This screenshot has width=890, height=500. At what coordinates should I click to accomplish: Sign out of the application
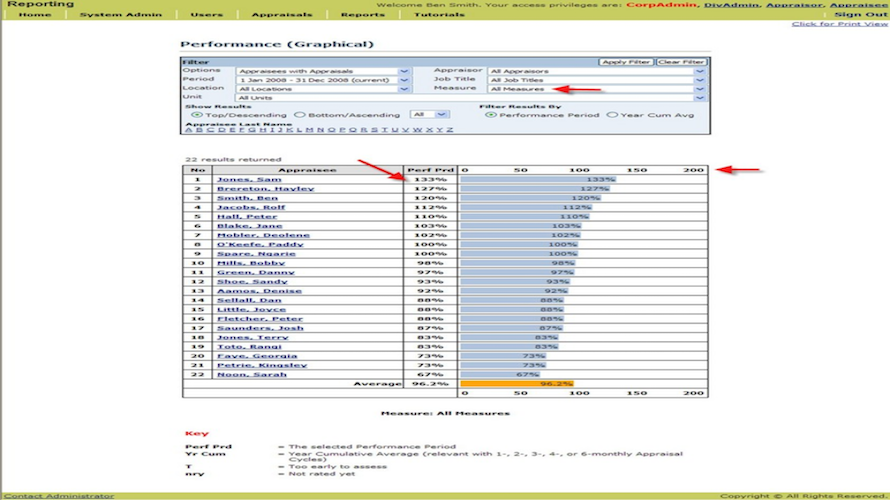pyautogui.click(x=860, y=15)
